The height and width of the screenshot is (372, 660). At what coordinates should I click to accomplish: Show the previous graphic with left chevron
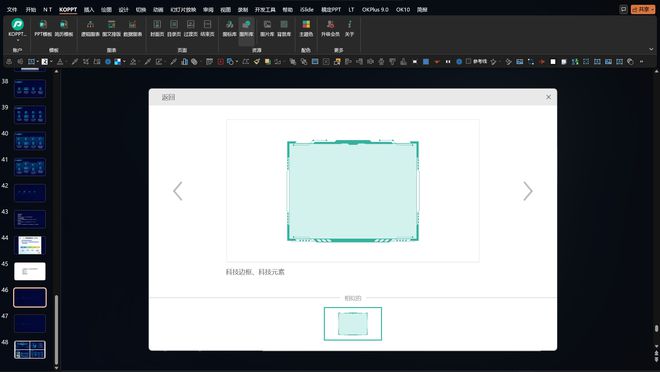tap(178, 191)
